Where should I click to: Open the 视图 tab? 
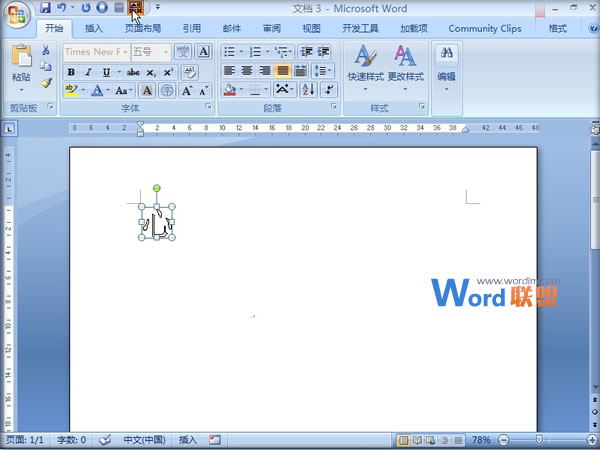(x=311, y=28)
